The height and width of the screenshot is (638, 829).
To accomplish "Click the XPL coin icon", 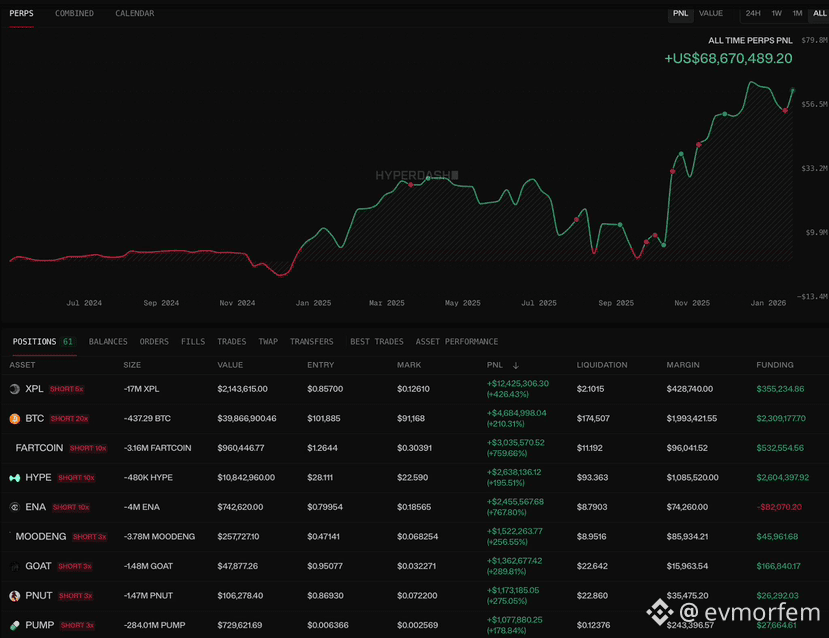I will pos(15,389).
